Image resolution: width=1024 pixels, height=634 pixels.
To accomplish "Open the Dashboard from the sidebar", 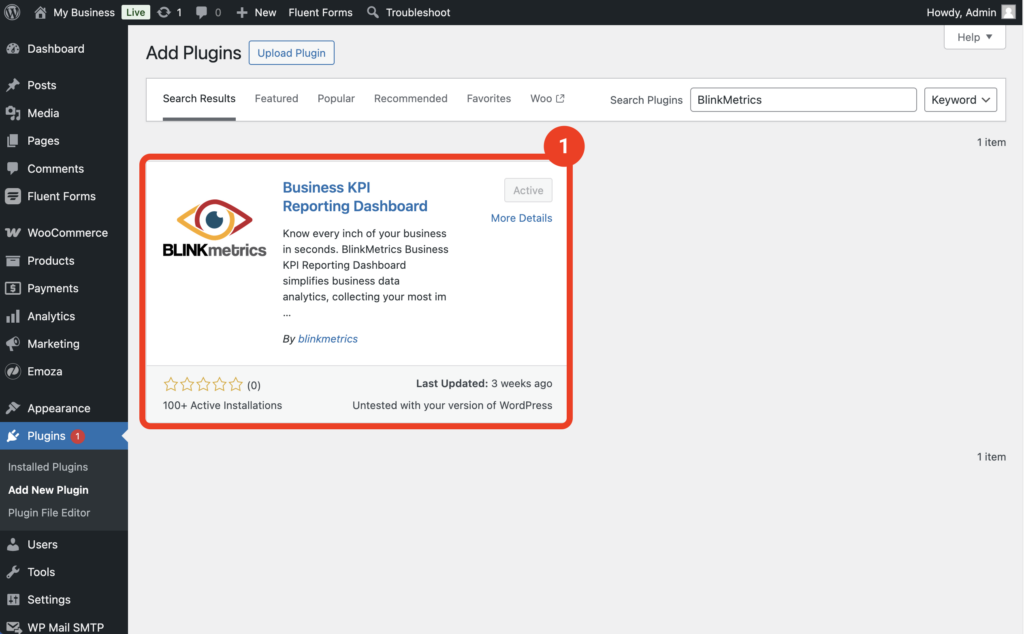I will coord(55,49).
